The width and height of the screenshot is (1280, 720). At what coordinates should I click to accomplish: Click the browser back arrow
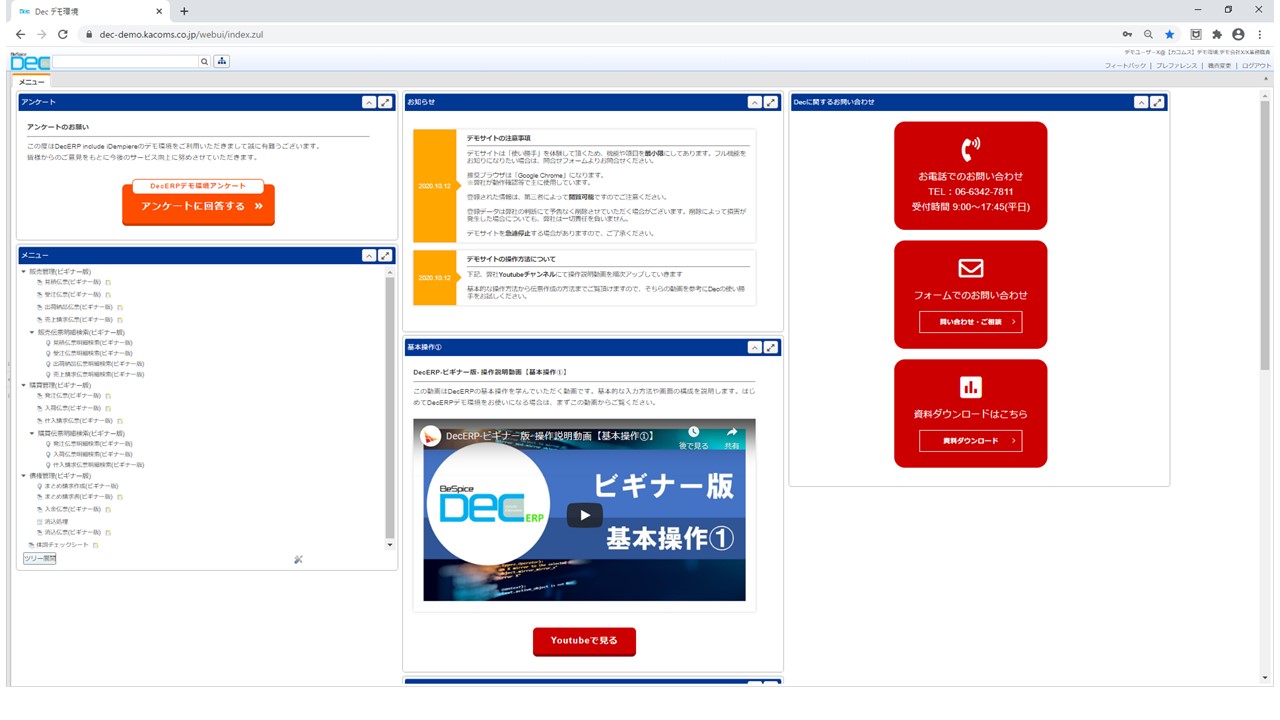[20, 34]
